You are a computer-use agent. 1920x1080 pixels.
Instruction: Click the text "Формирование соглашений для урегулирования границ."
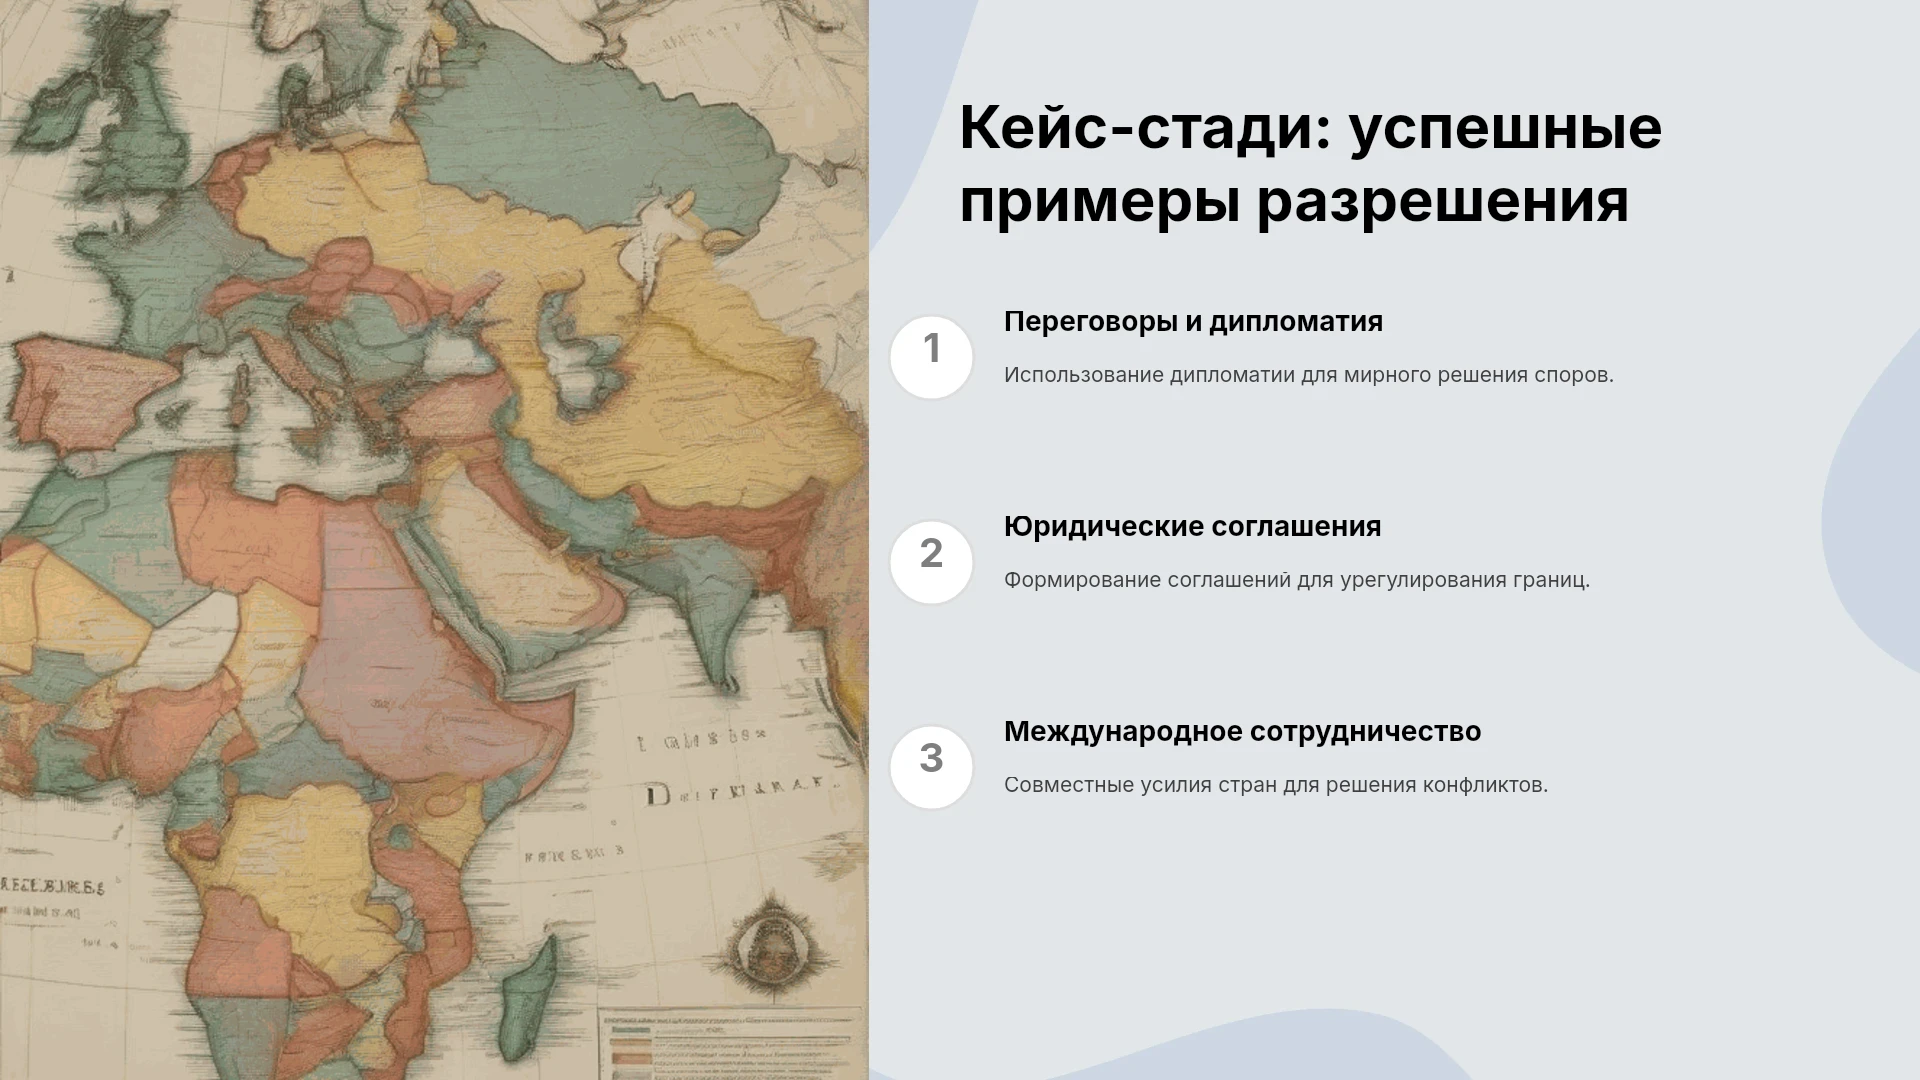point(1296,580)
